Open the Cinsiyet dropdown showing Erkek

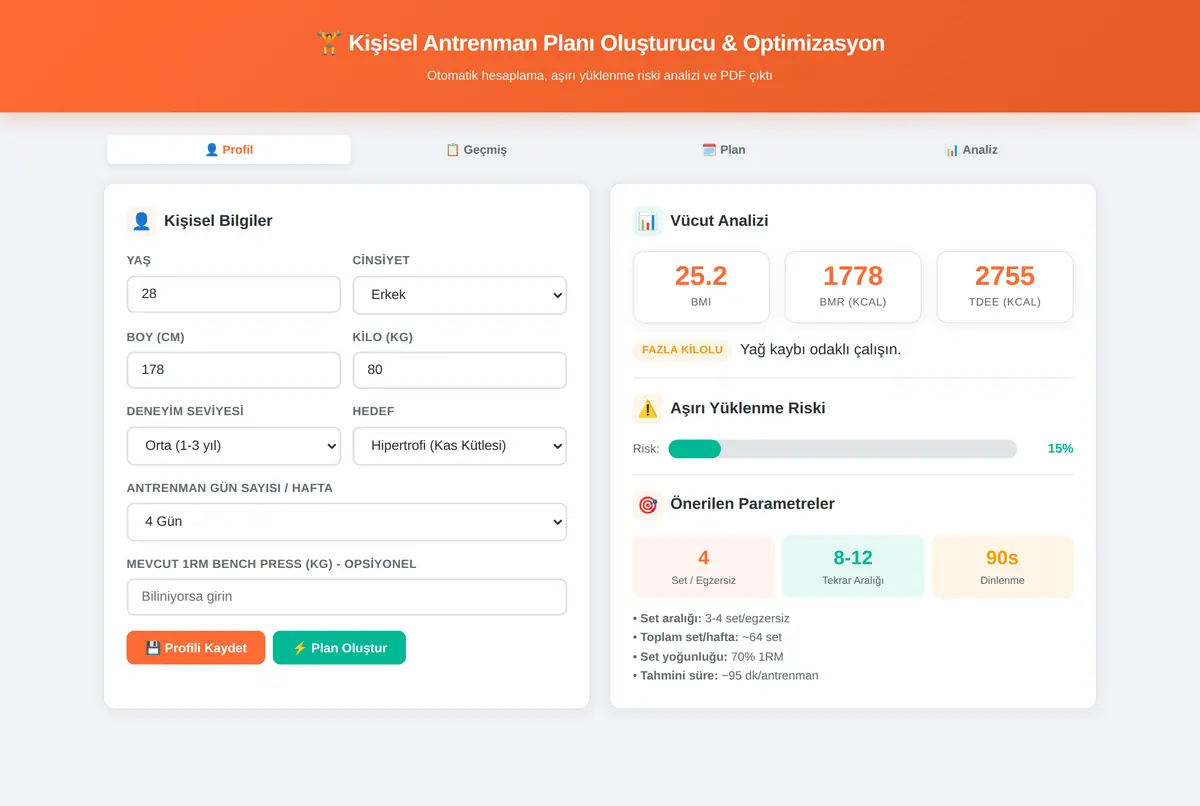pyautogui.click(x=460, y=295)
